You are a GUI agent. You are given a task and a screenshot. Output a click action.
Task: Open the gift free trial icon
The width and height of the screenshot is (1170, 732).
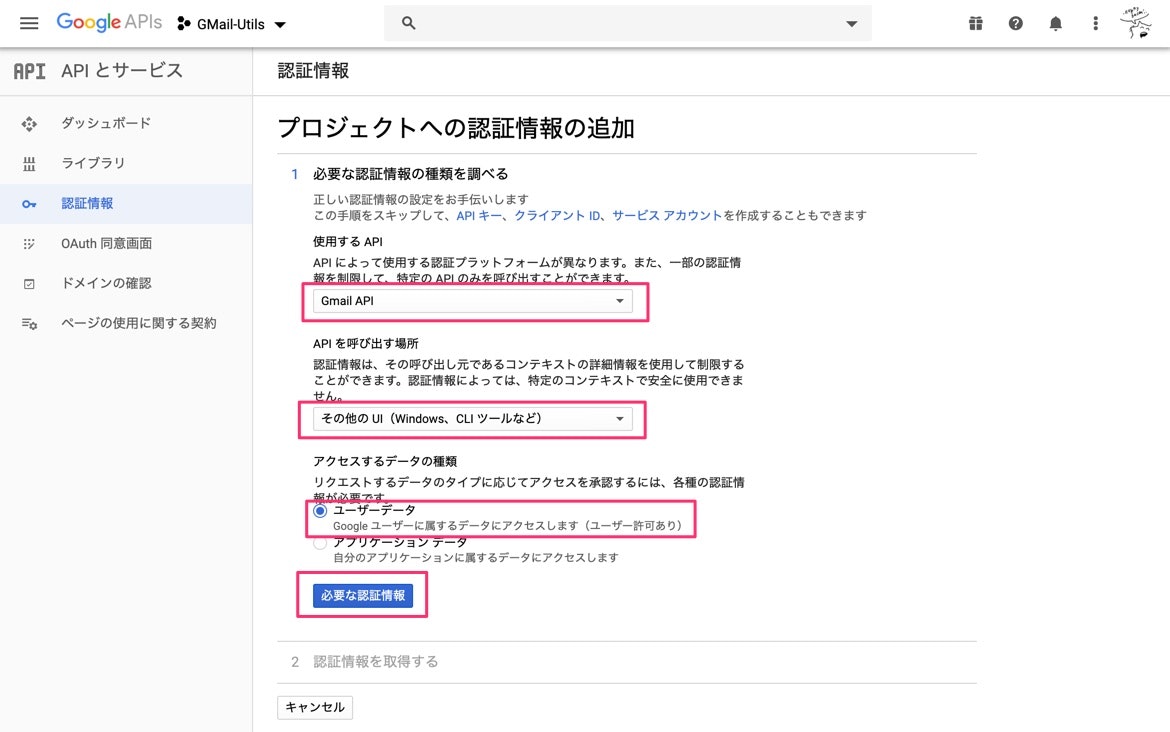pyautogui.click(x=975, y=24)
